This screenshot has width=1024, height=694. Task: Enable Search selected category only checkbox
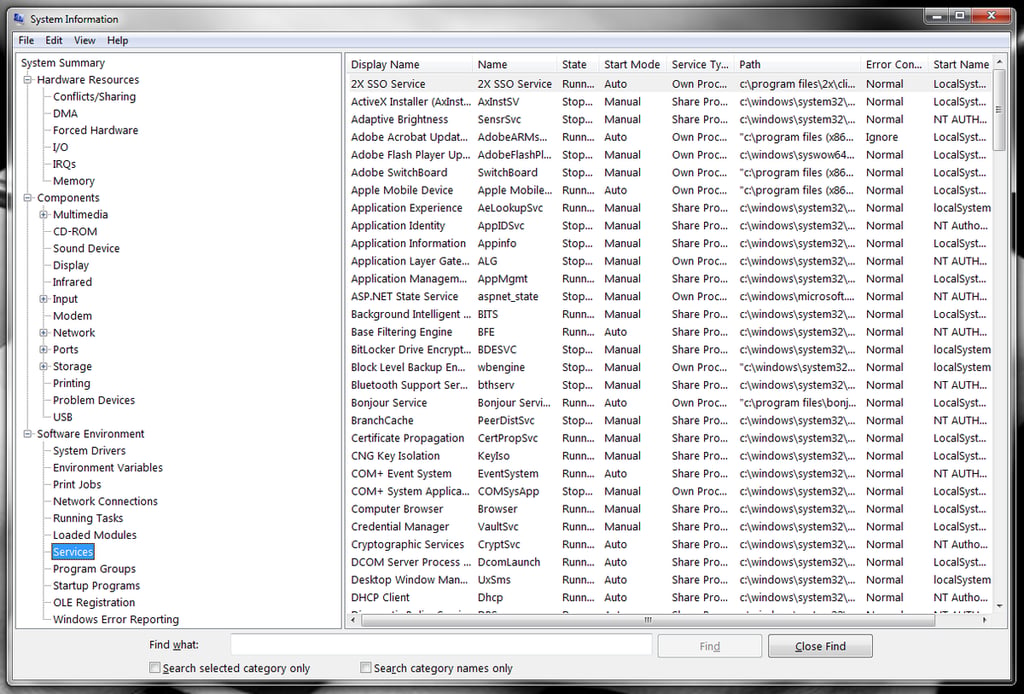[155, 667]
